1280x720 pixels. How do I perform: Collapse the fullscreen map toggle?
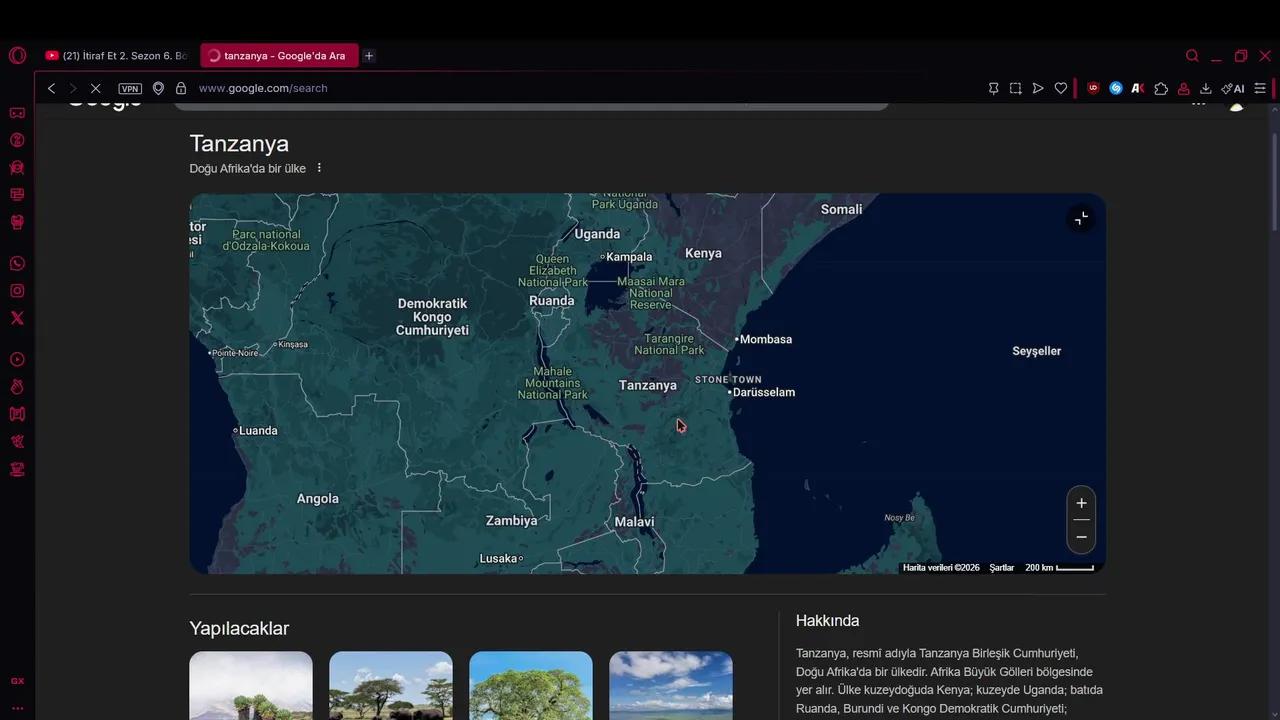[1081, 218]
